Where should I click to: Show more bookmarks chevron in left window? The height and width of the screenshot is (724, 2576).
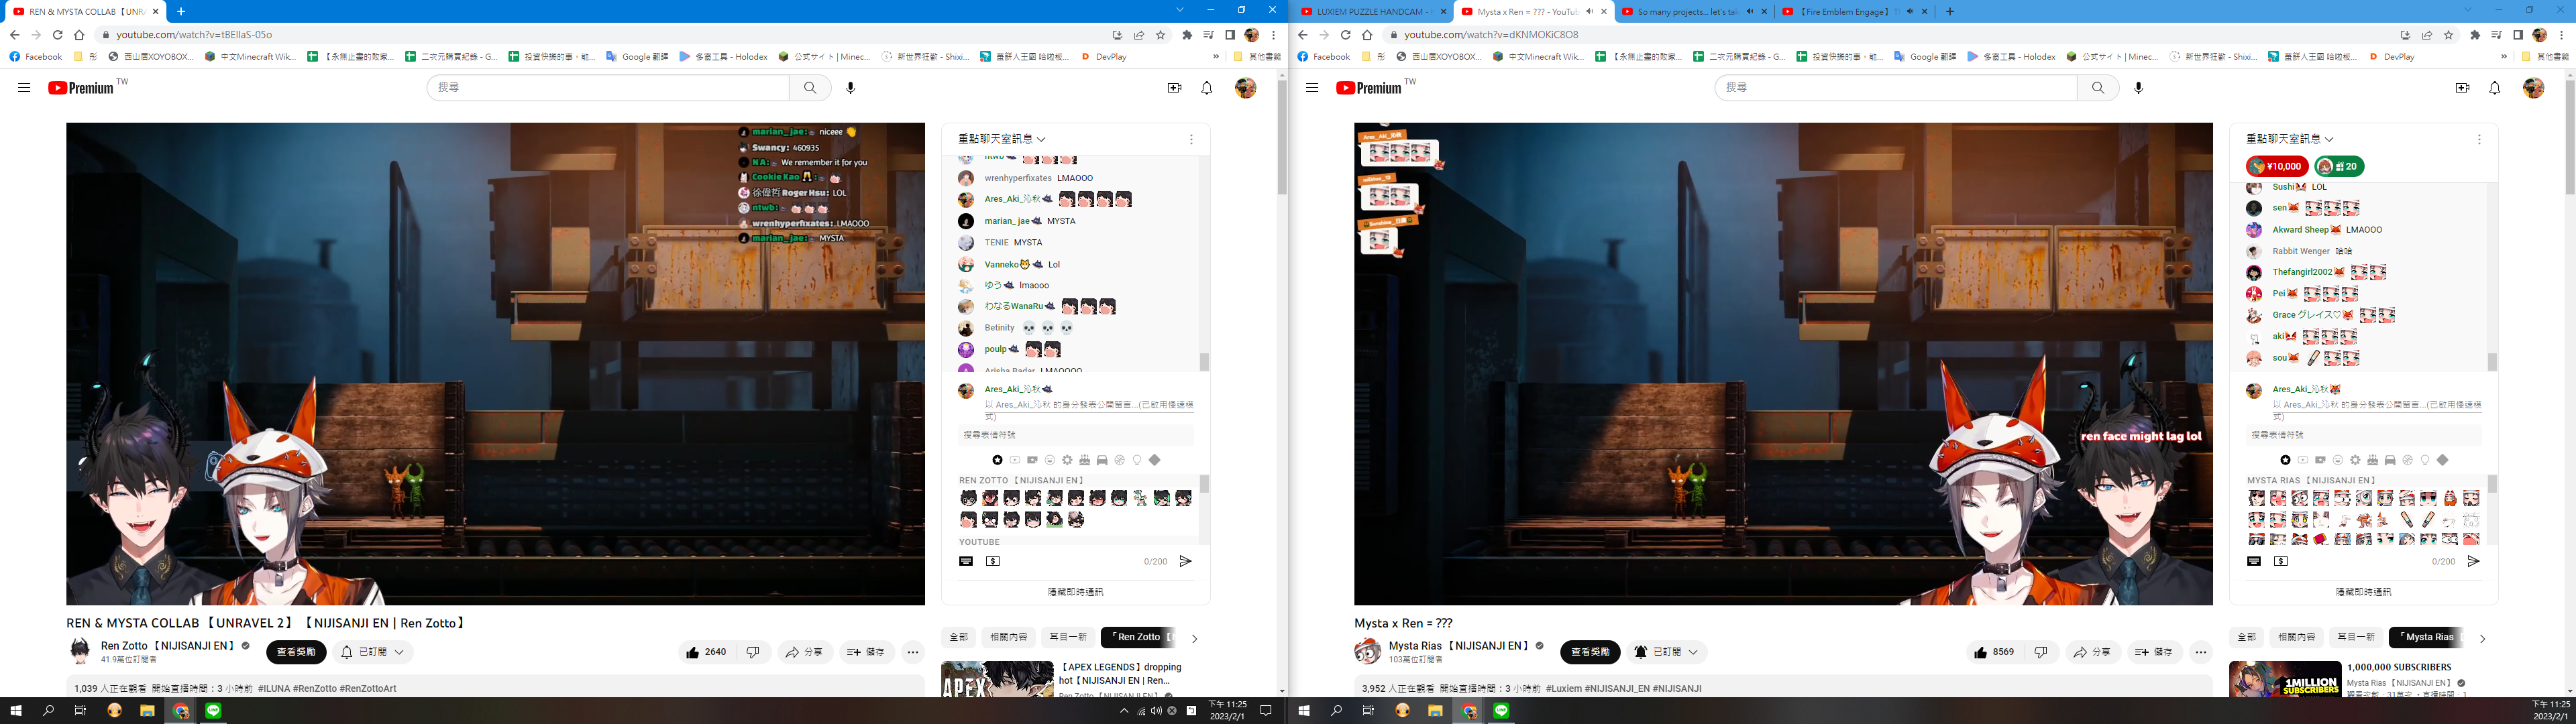coord(1216,57)
